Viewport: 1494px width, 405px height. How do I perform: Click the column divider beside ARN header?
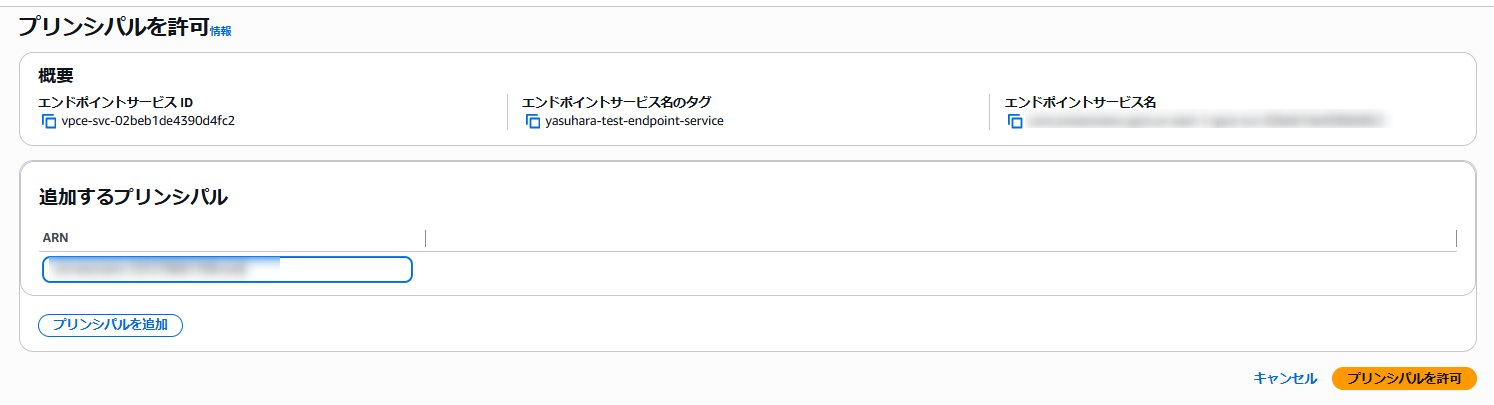[425, 238]
